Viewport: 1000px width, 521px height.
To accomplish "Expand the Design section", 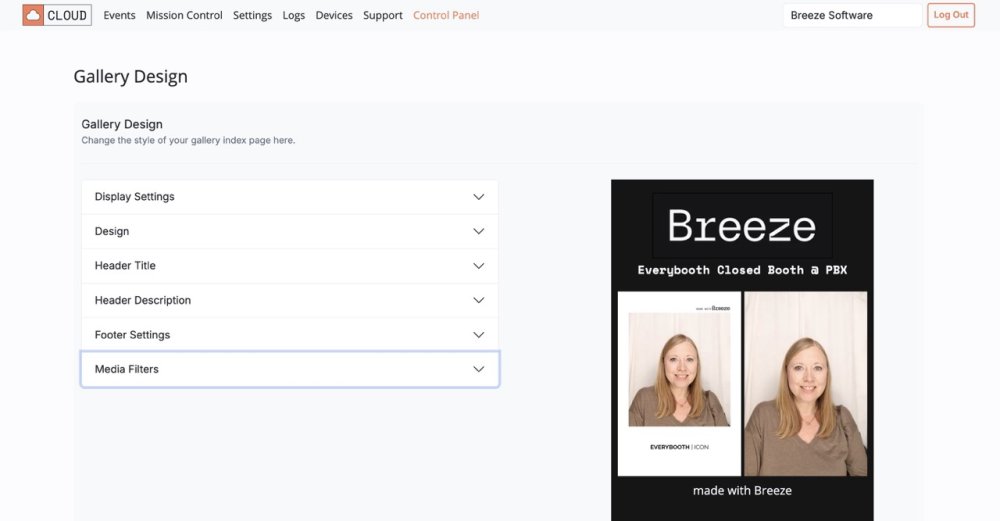I will (x=290, y=231).
